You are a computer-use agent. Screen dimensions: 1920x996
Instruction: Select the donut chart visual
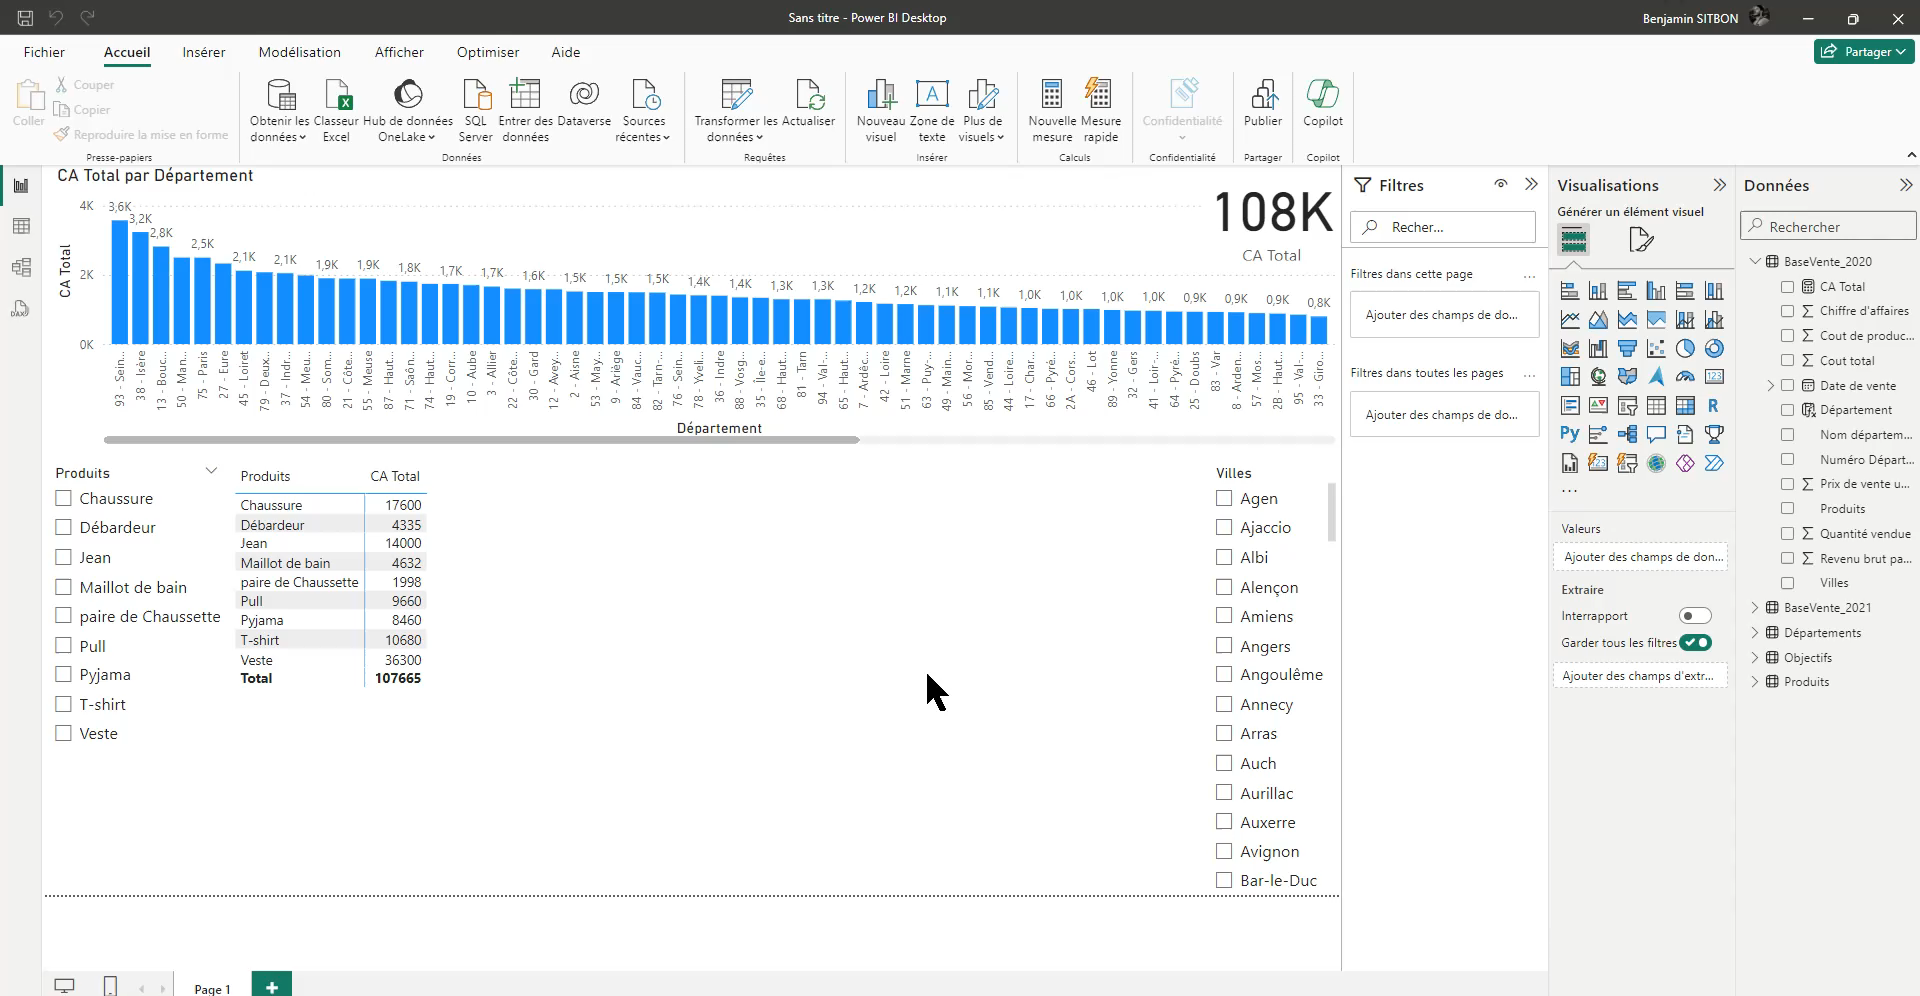(1714, 348)
